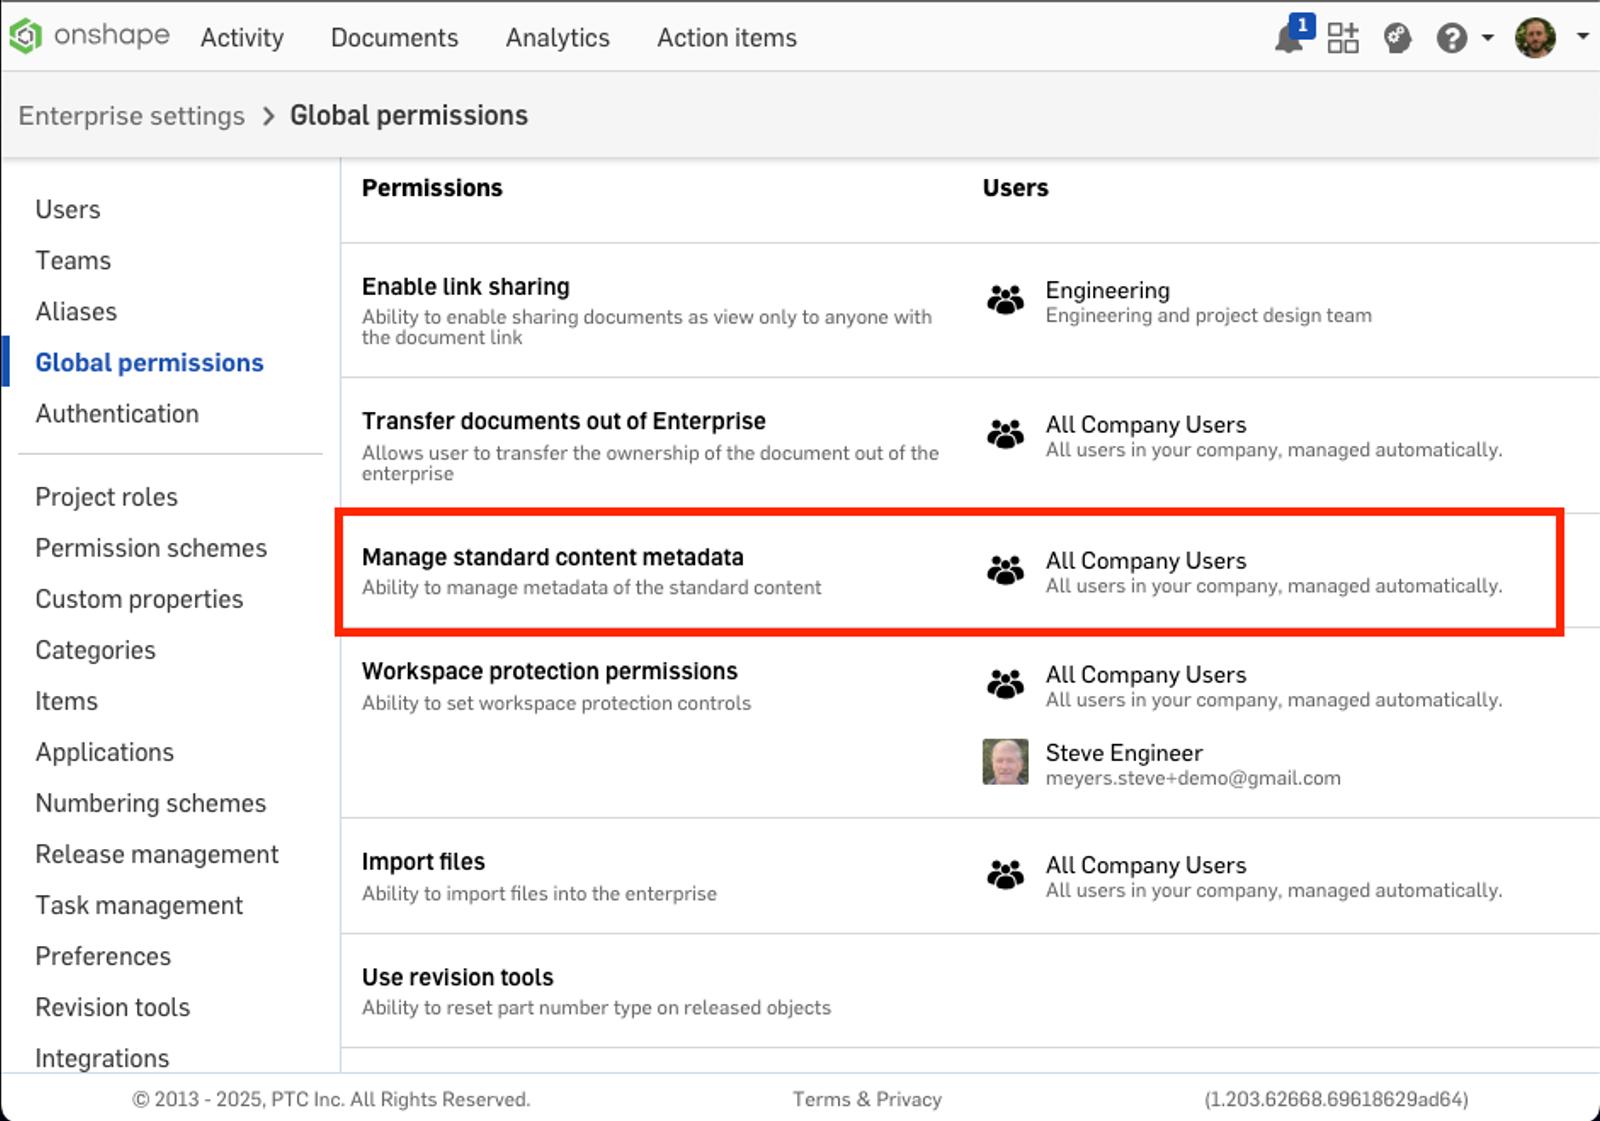Open Release management settings

coord(156,854)
